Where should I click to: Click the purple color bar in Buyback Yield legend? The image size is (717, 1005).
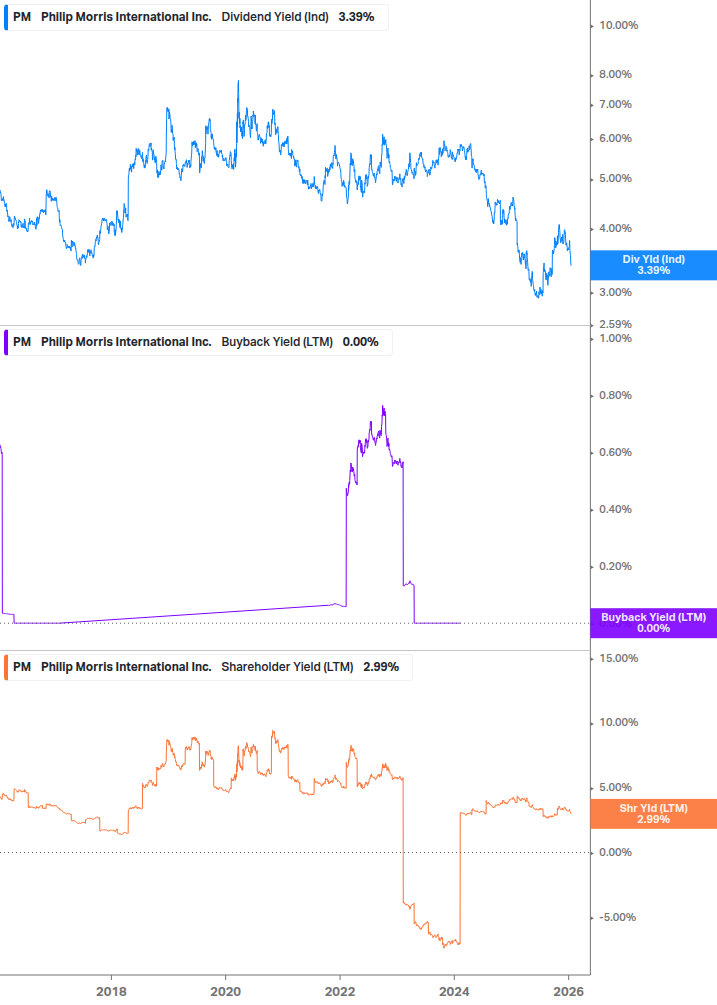click(6, 342)
